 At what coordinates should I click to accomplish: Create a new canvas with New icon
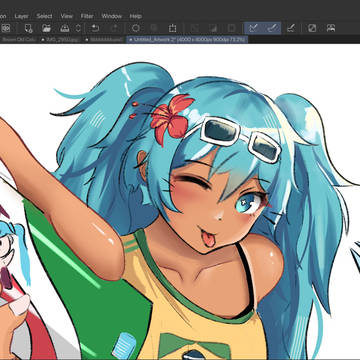[28, 28]
